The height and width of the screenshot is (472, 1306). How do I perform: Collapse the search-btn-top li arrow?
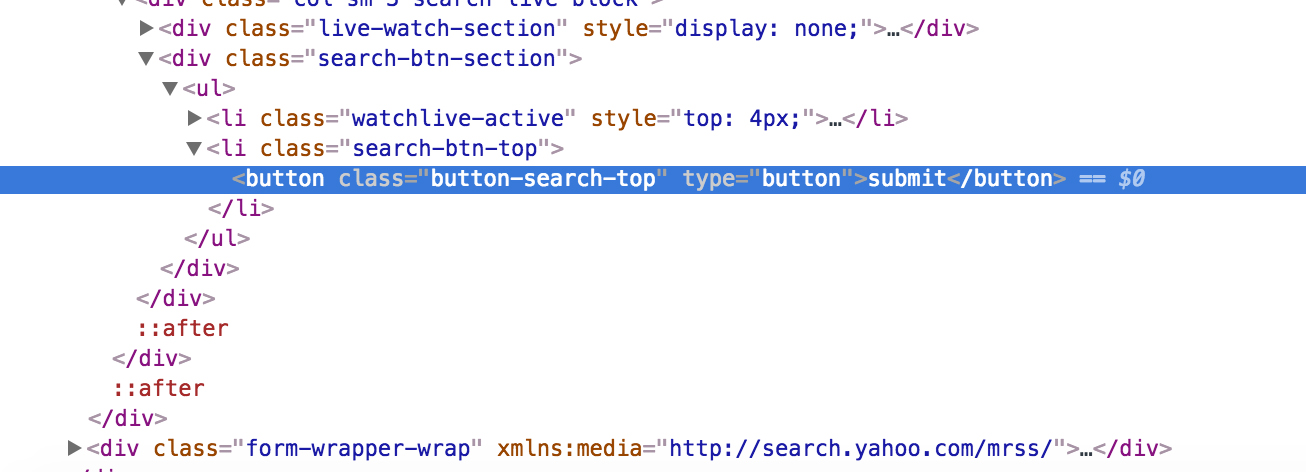[195, 149]
